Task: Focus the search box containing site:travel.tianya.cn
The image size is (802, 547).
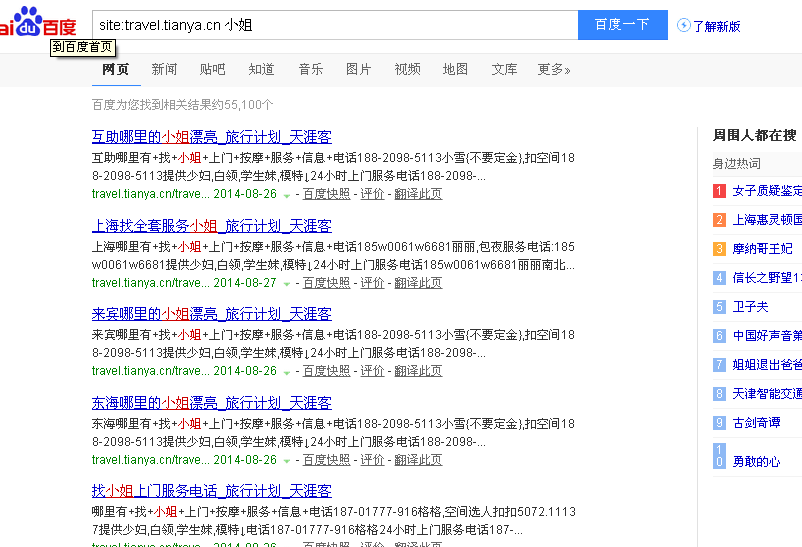Action: [335, 25]
